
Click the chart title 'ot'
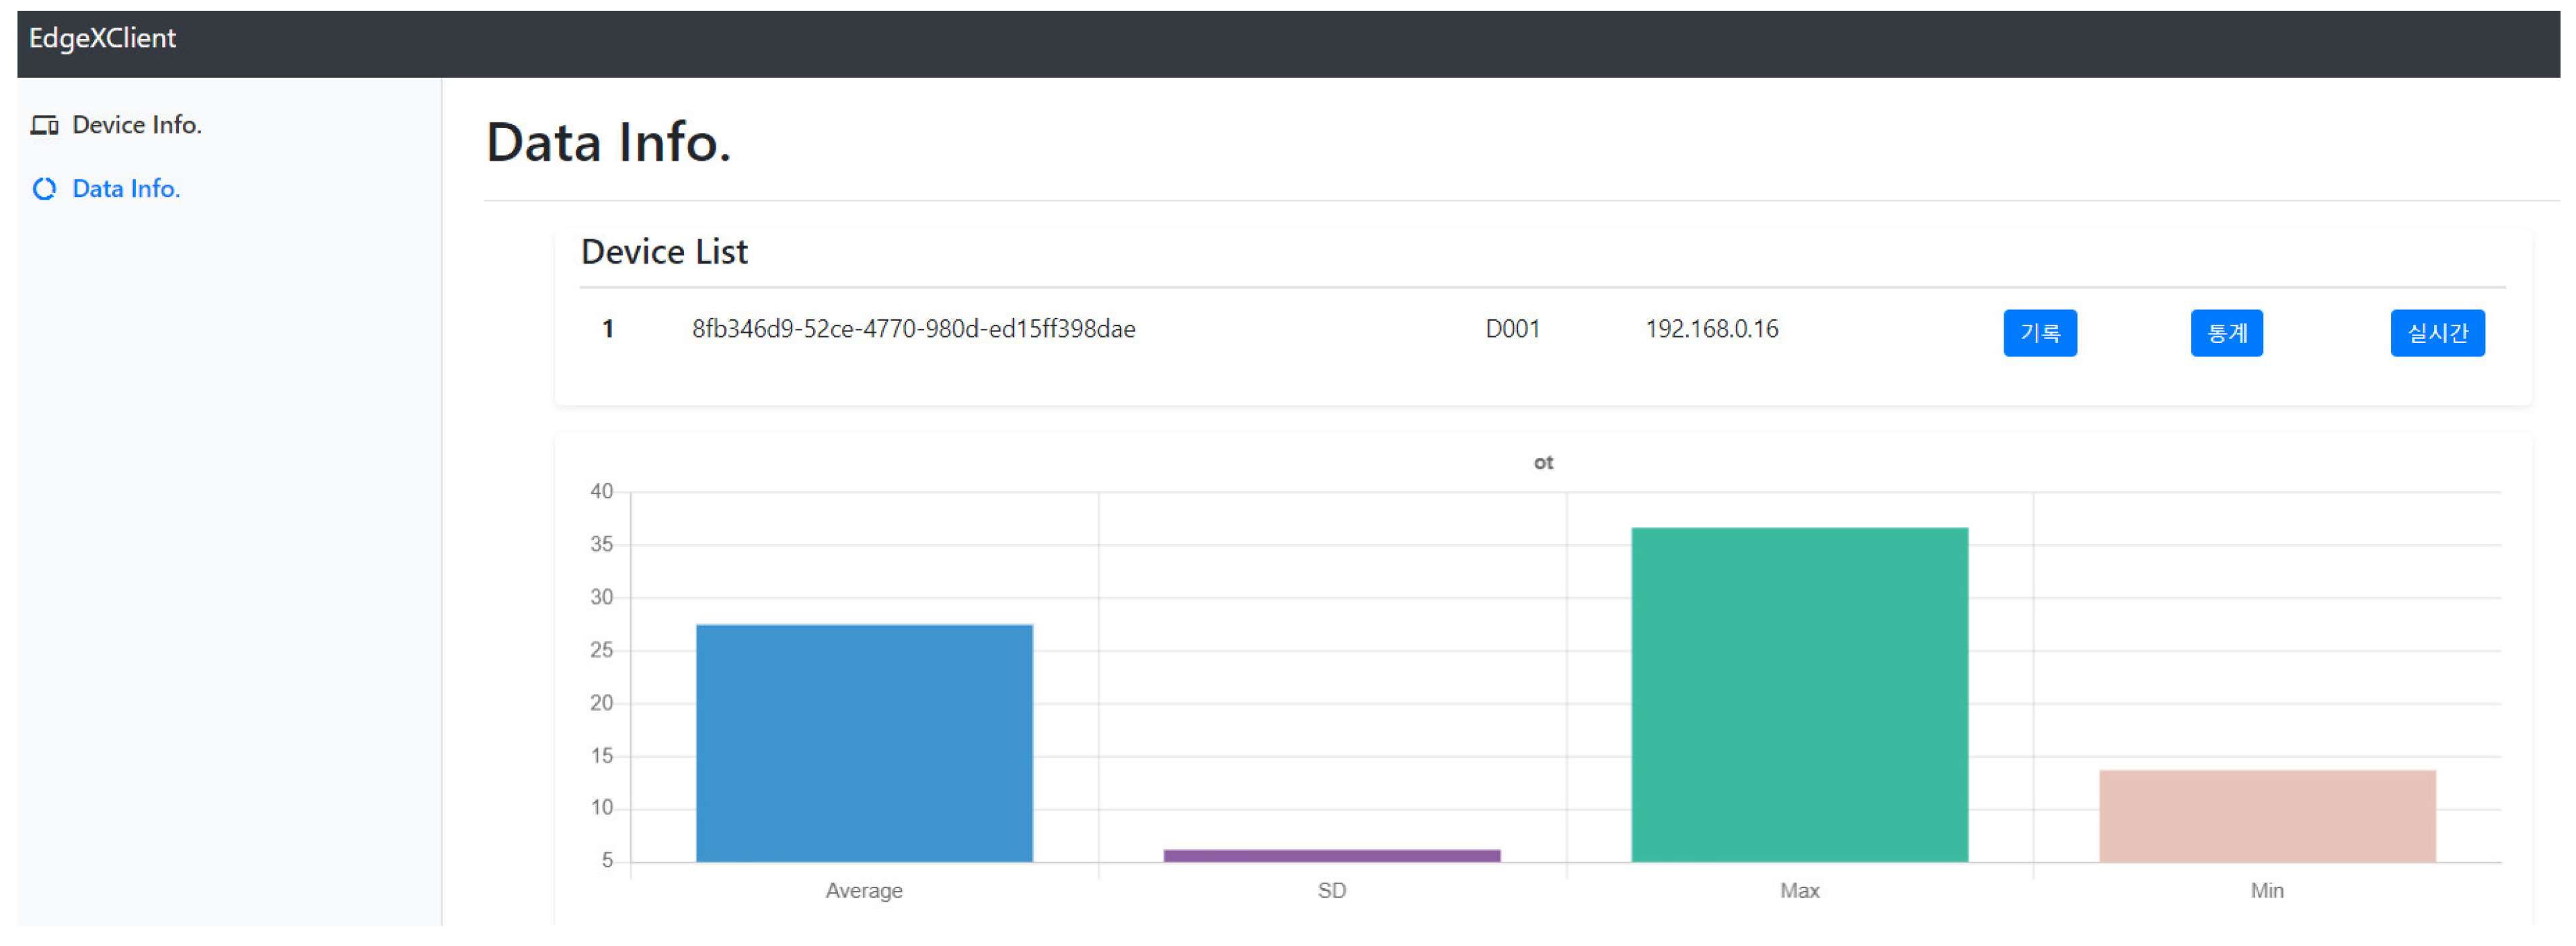point(1543,462)
